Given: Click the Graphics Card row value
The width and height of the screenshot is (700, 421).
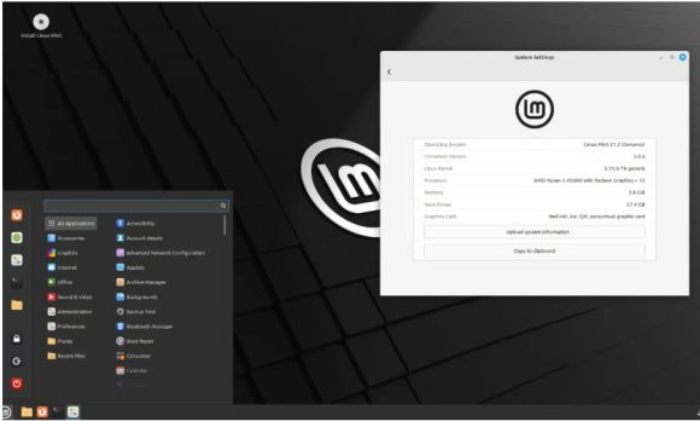Looking at the screenshot, I should (x=597, y=217).
